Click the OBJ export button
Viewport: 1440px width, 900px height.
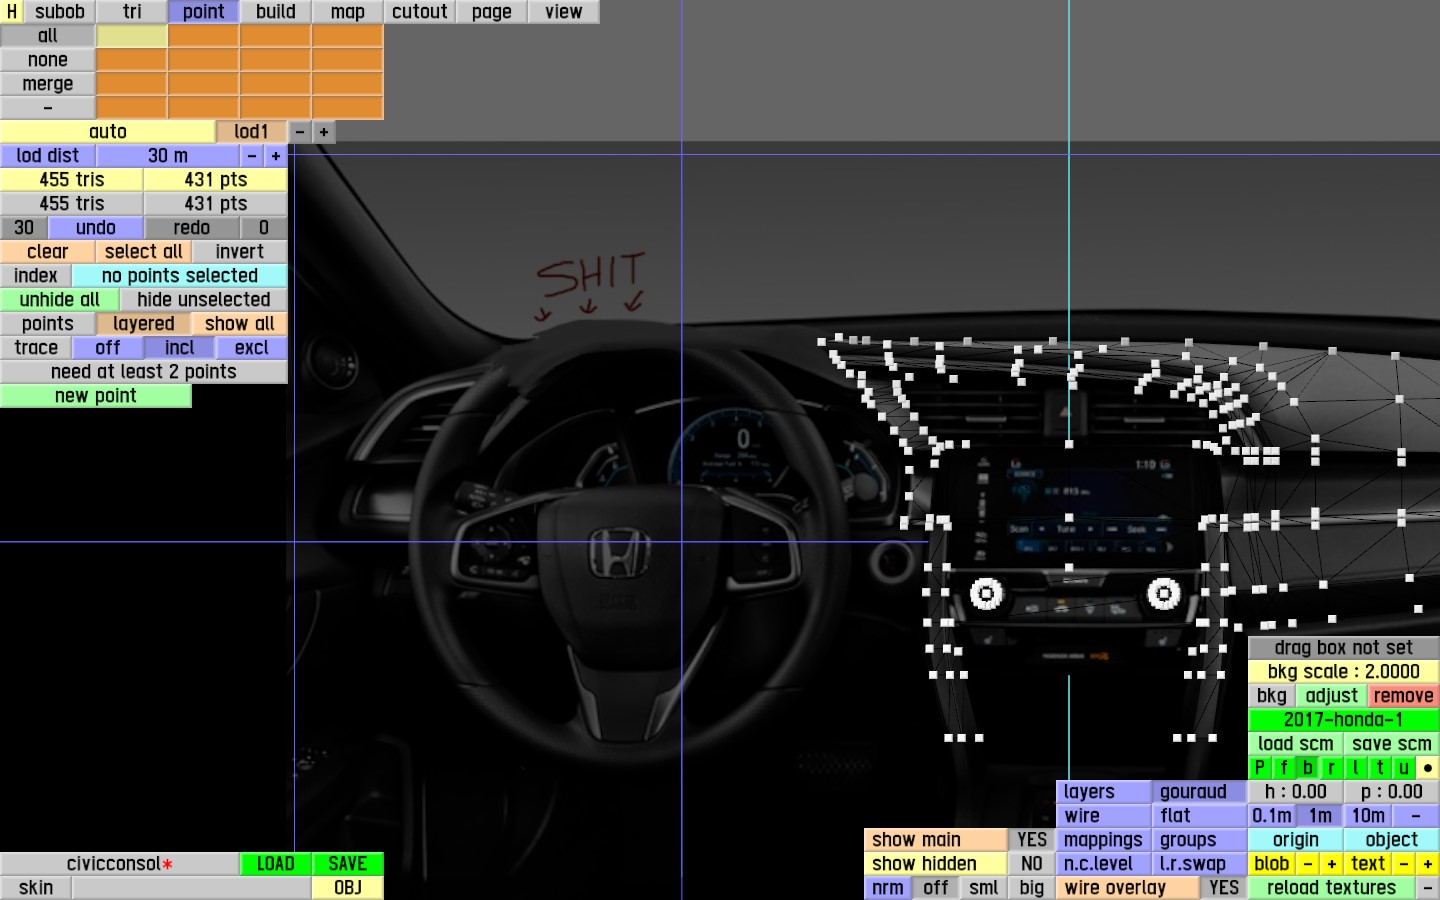tap(348, 888)
